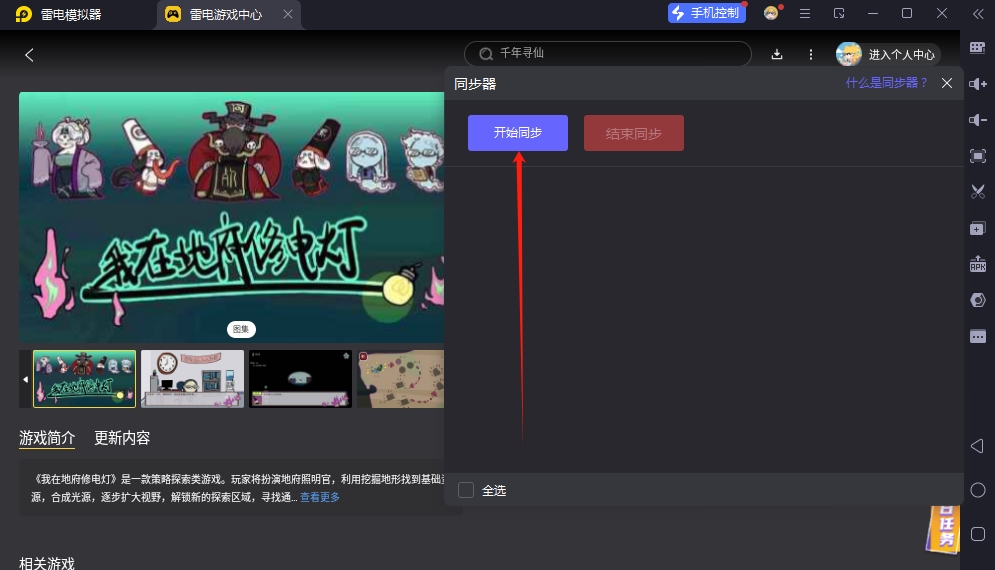Go back using the left arrow
This screenshot has width=995, height=570.
point(29,55)
